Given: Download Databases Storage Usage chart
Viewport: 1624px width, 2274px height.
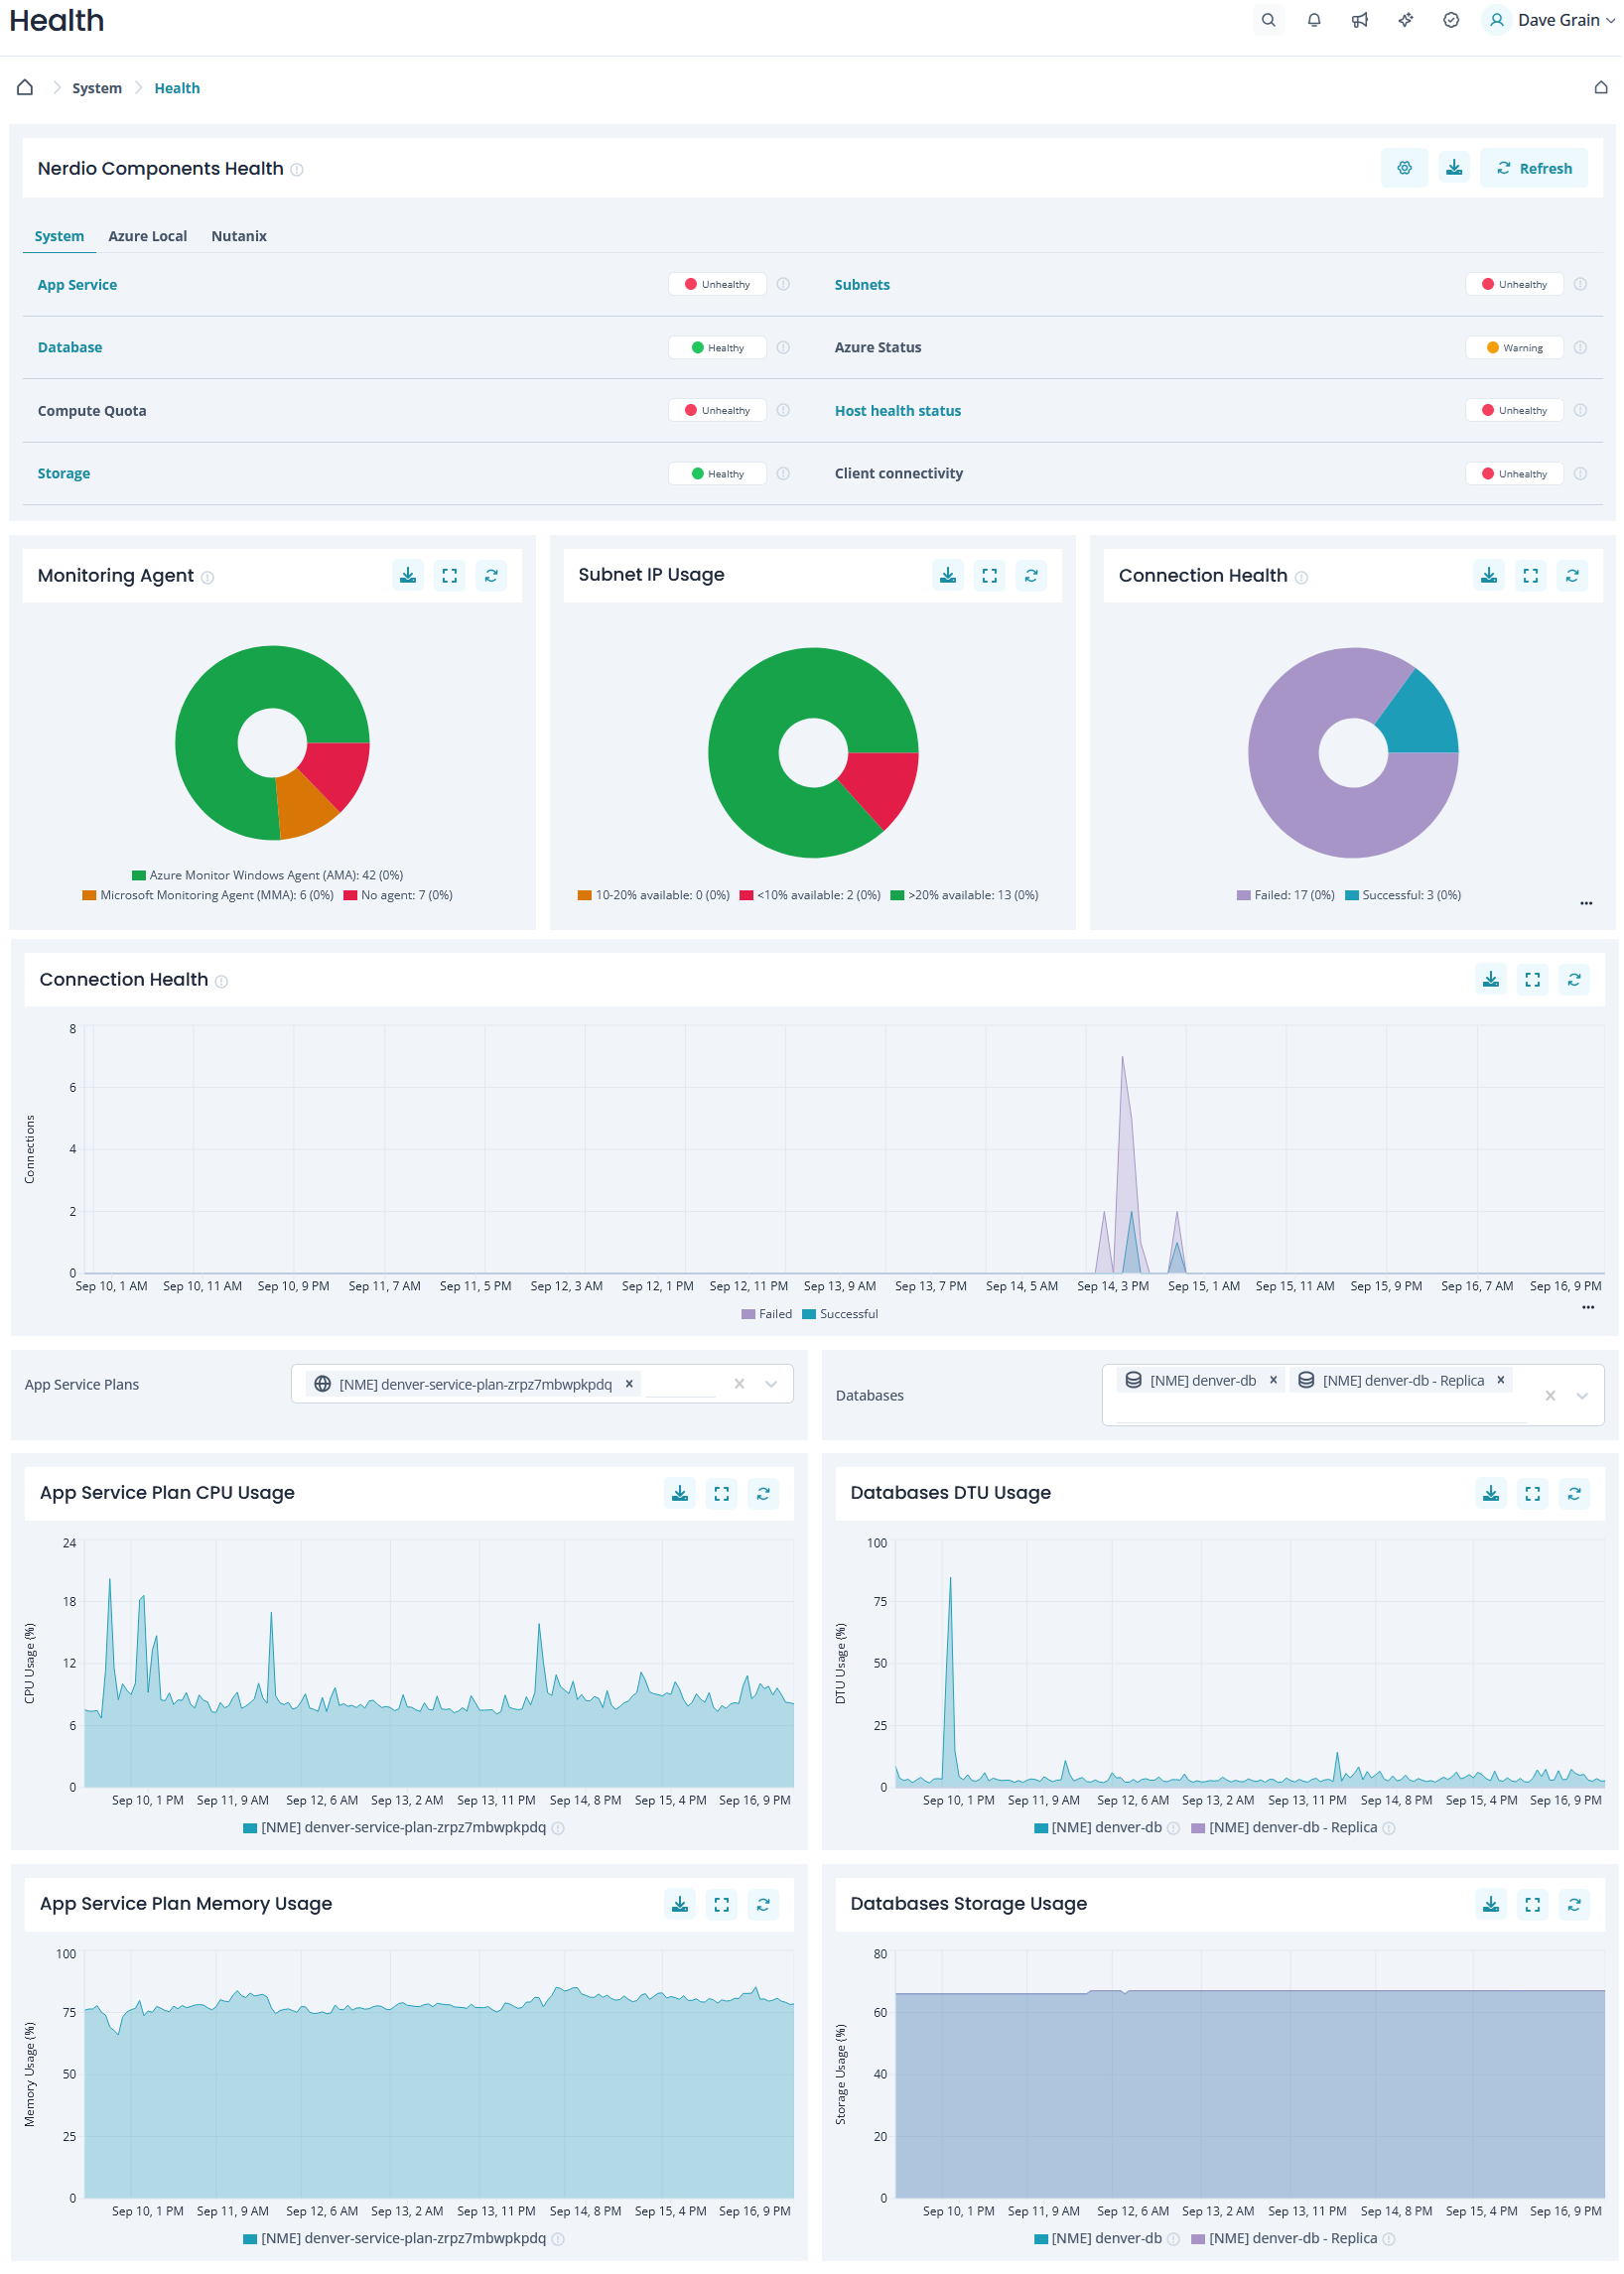Looking at the screenshot, I should (1491, 1905).
